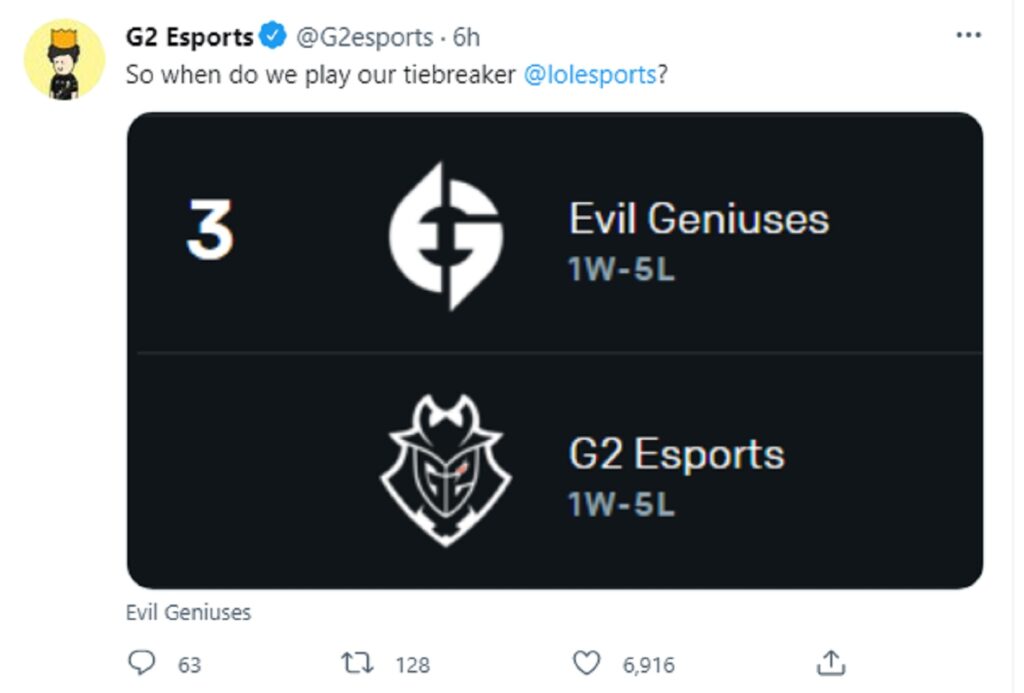Image resolution: width=1024 pixels, height=693 pixels.
Task: Click the G2 Esports display name
Action: 189,38
